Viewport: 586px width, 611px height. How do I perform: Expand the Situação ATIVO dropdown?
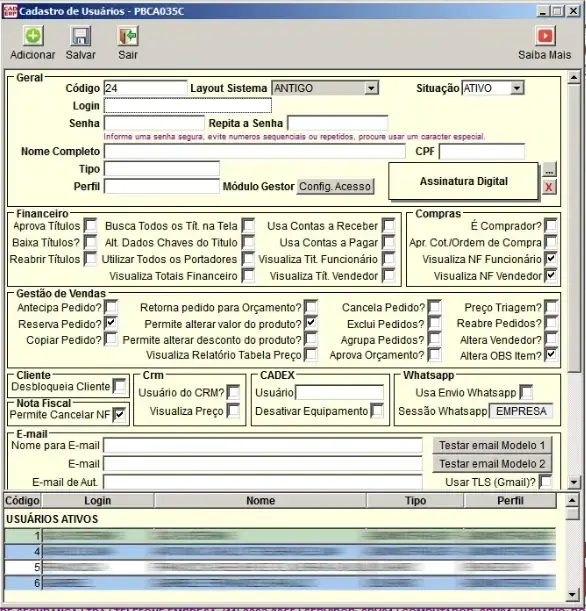517,88
